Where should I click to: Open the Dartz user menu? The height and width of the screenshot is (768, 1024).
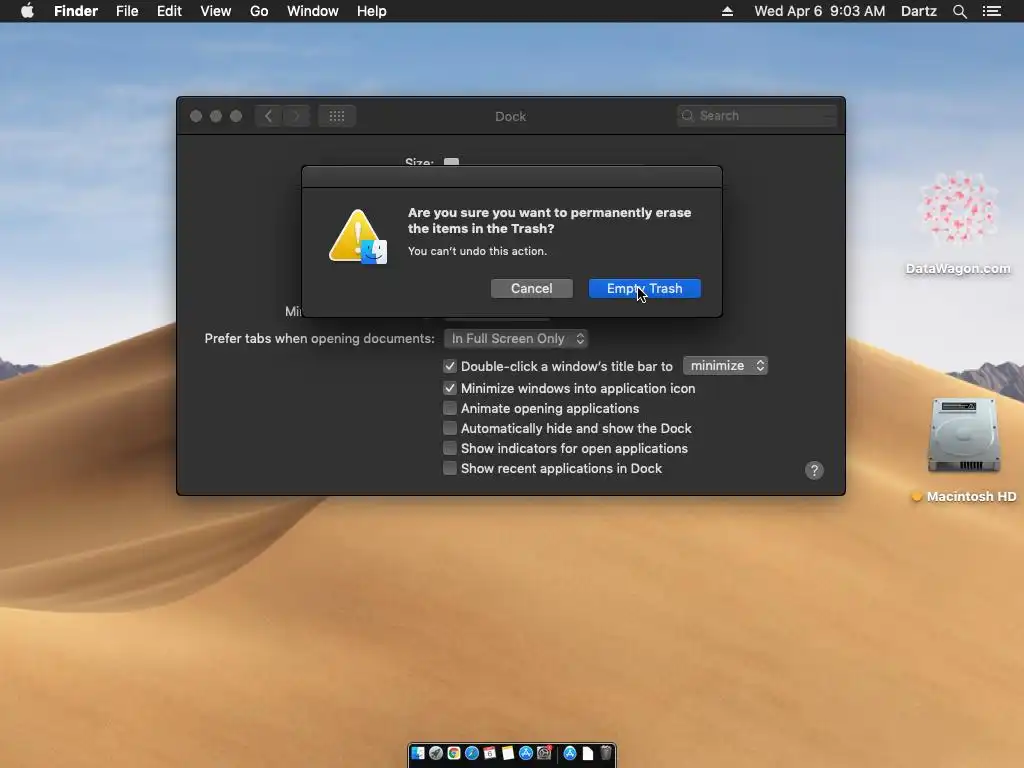coord(919,11)
